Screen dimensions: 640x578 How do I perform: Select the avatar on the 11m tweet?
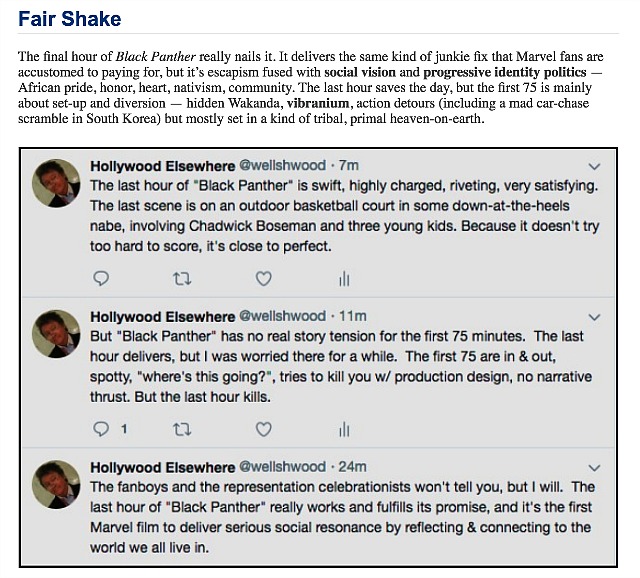(56, 334)
